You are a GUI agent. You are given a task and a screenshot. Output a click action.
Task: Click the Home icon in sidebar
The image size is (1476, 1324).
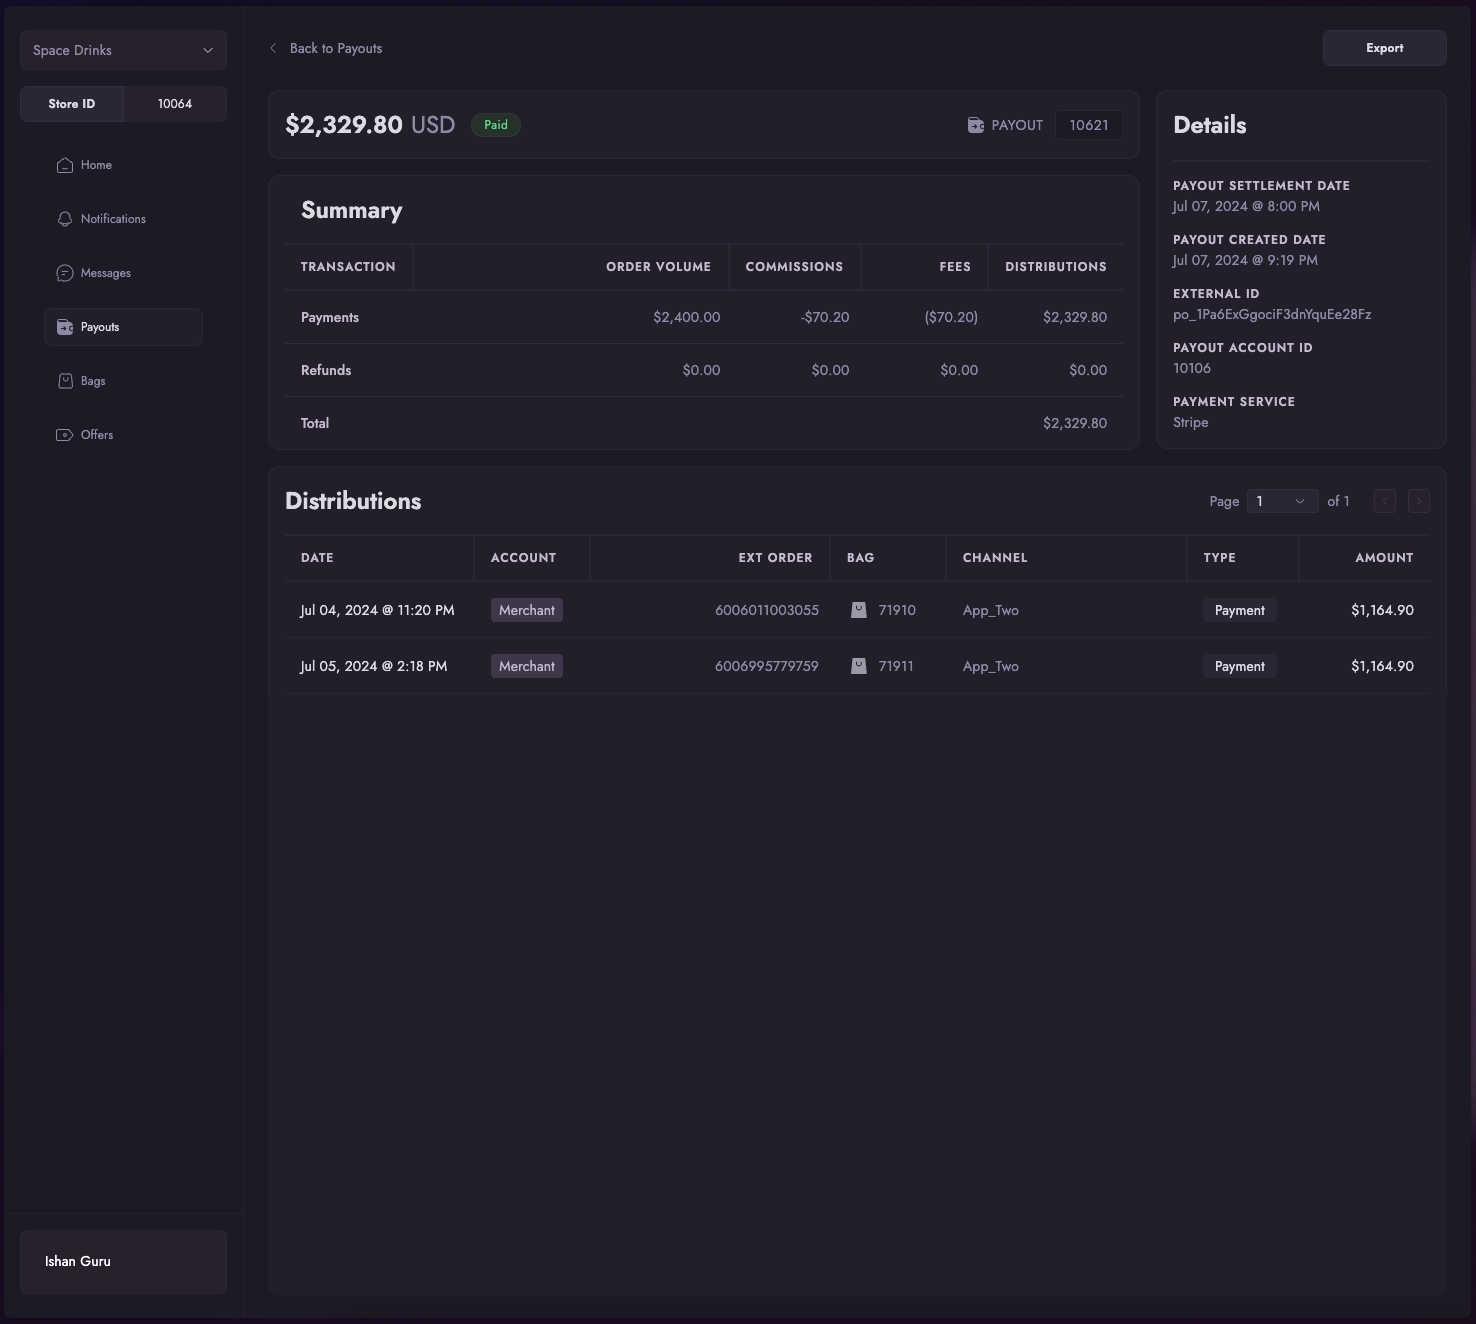(x=65, y=165)
